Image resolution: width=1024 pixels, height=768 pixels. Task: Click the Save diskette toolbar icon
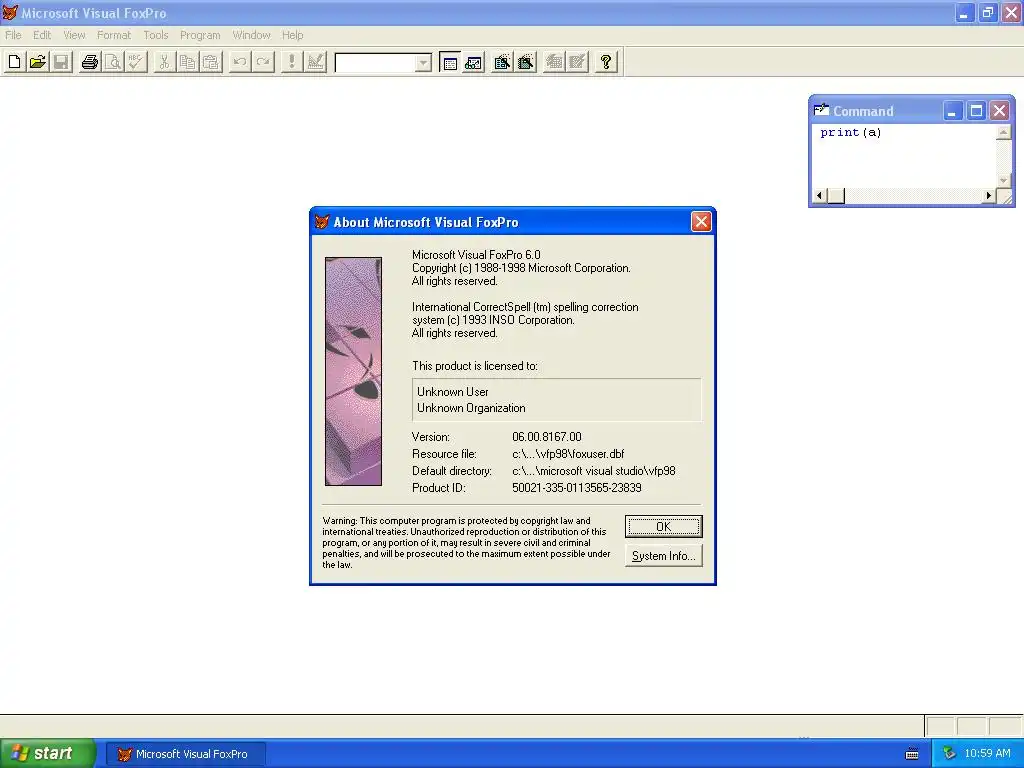(61, 62)
